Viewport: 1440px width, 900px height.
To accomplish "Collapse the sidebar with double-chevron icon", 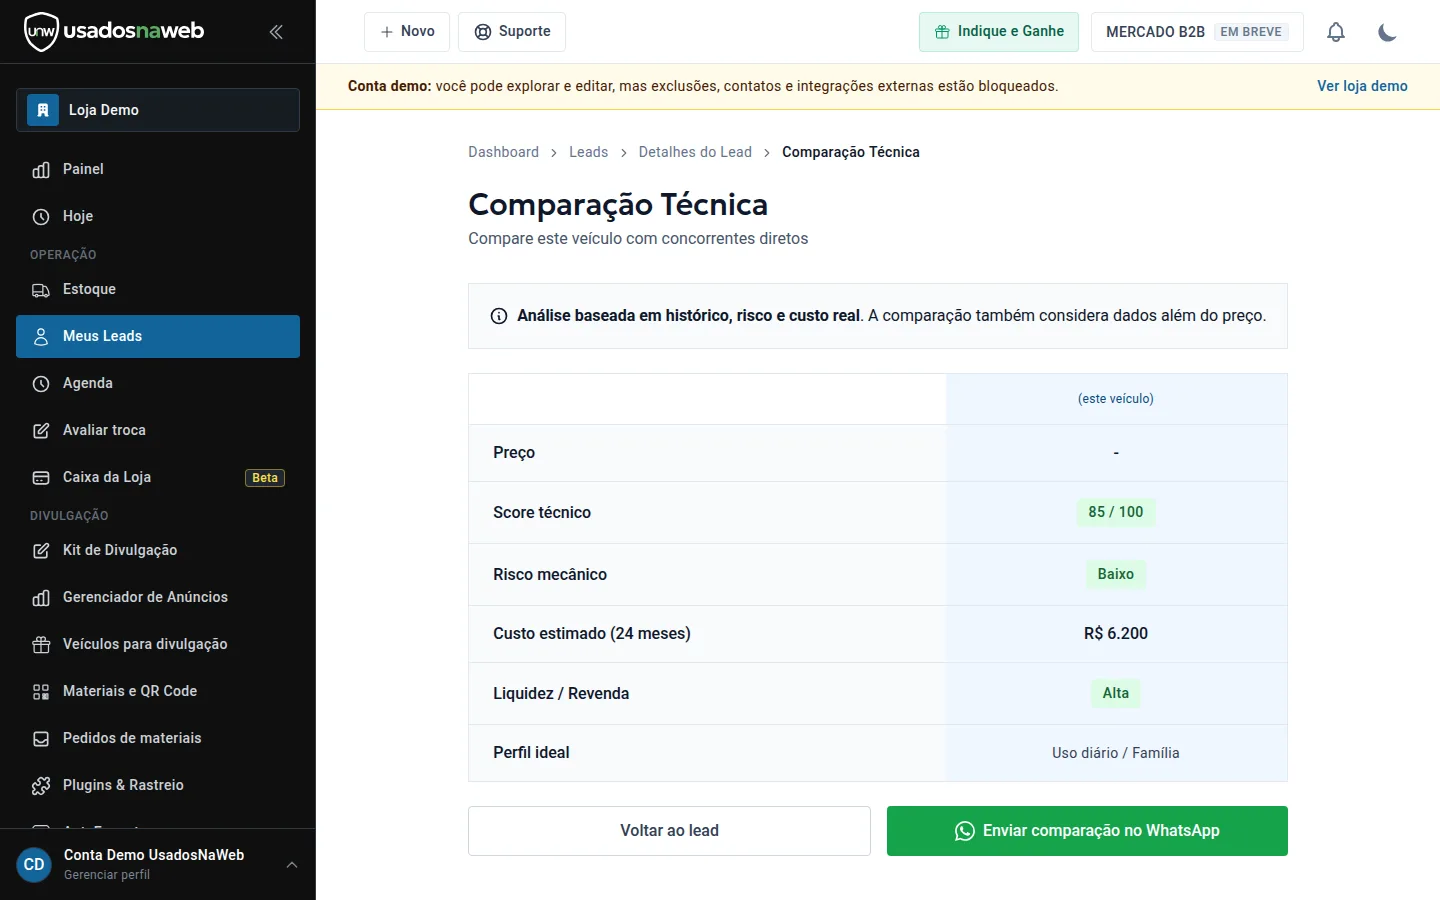I will [276, 32].
